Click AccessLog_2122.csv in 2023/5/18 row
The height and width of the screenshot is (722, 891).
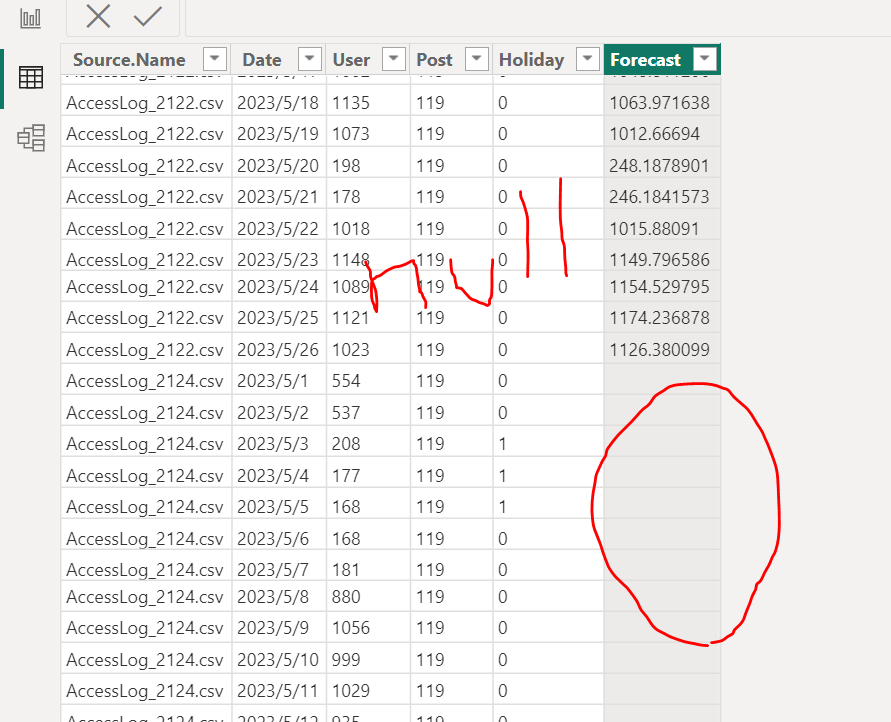145,103
